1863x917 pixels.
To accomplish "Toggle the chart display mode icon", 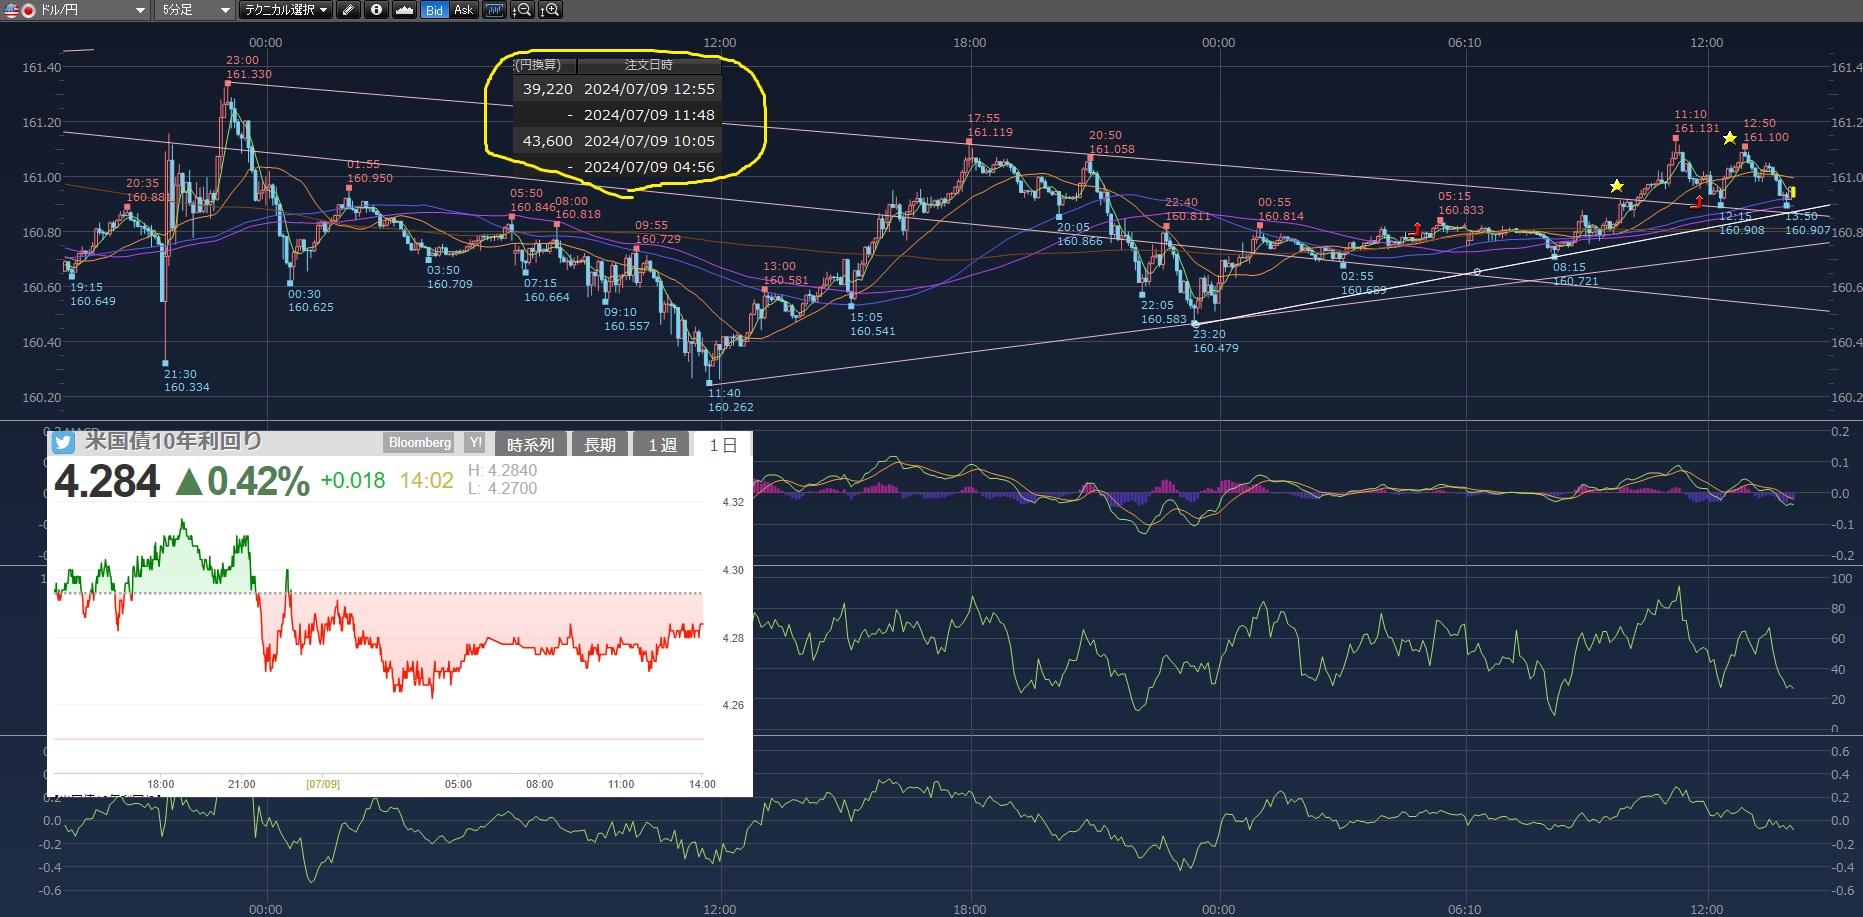I will pos(494,10).
